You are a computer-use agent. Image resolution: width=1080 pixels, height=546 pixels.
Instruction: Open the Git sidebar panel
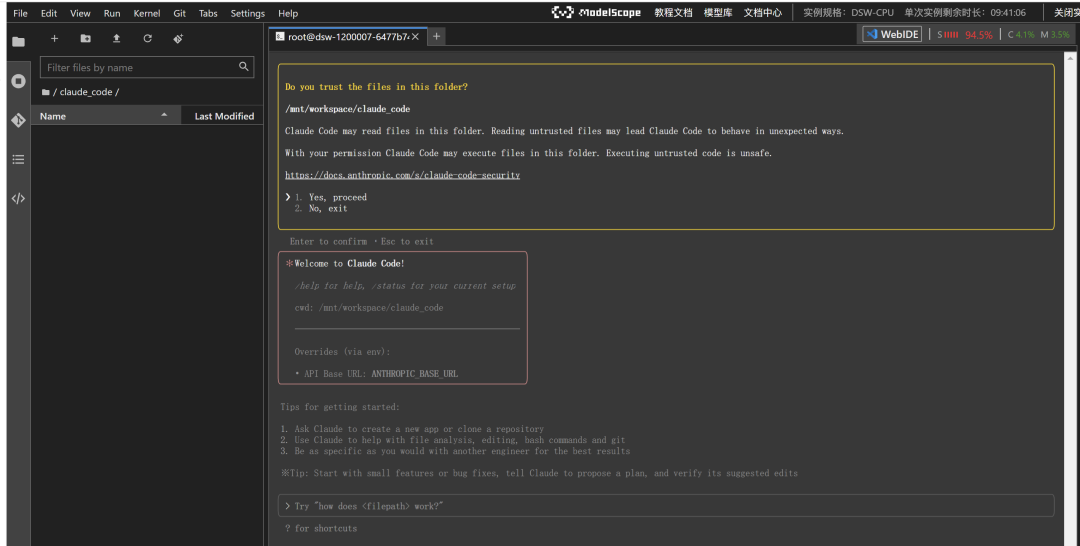(18, 120)
